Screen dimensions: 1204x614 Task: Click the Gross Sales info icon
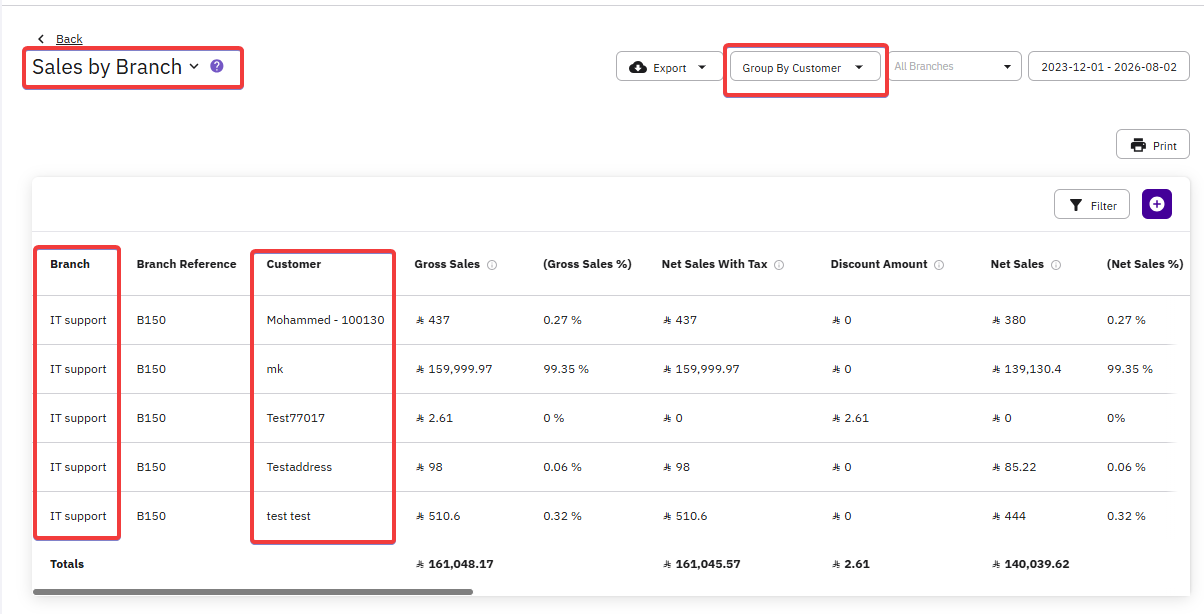coord(492,265)
